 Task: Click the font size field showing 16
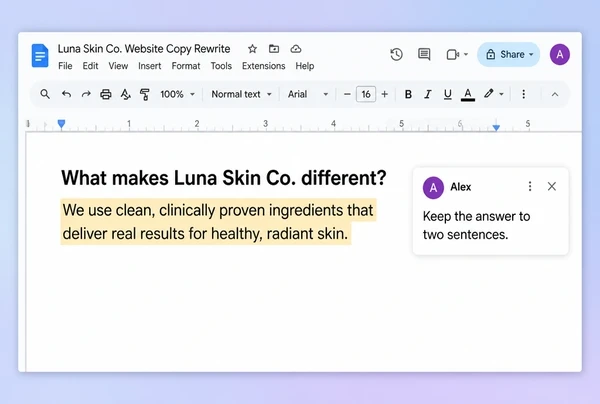click(366, 94)
